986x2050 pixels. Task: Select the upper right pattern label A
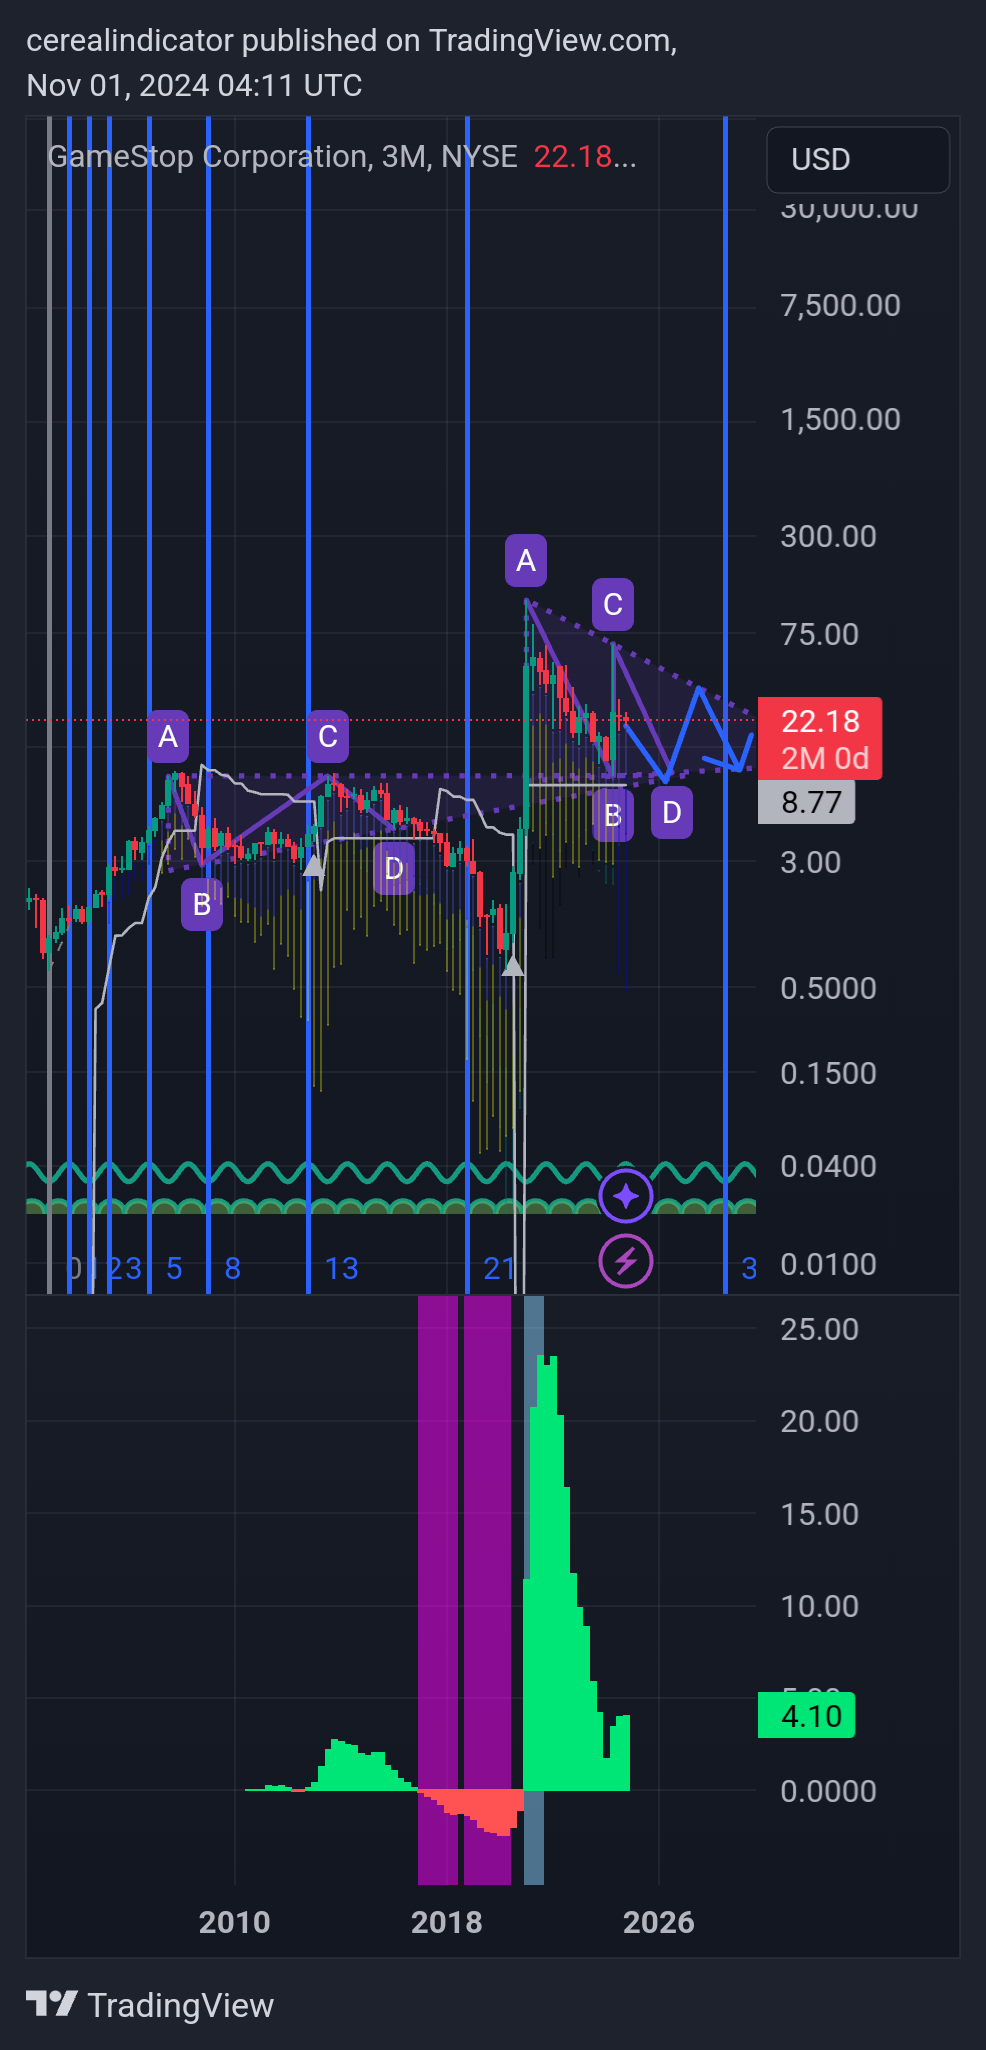[x=526, y=561]
